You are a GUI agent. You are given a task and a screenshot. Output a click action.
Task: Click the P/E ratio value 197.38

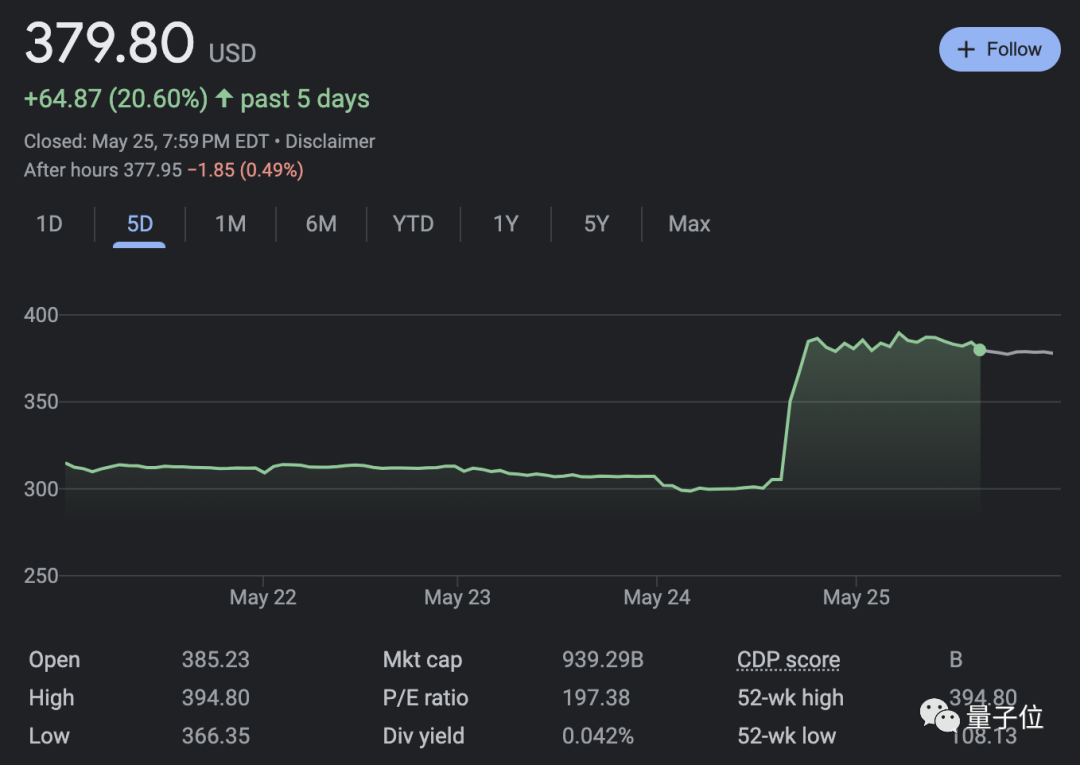[x=596, y=698]
